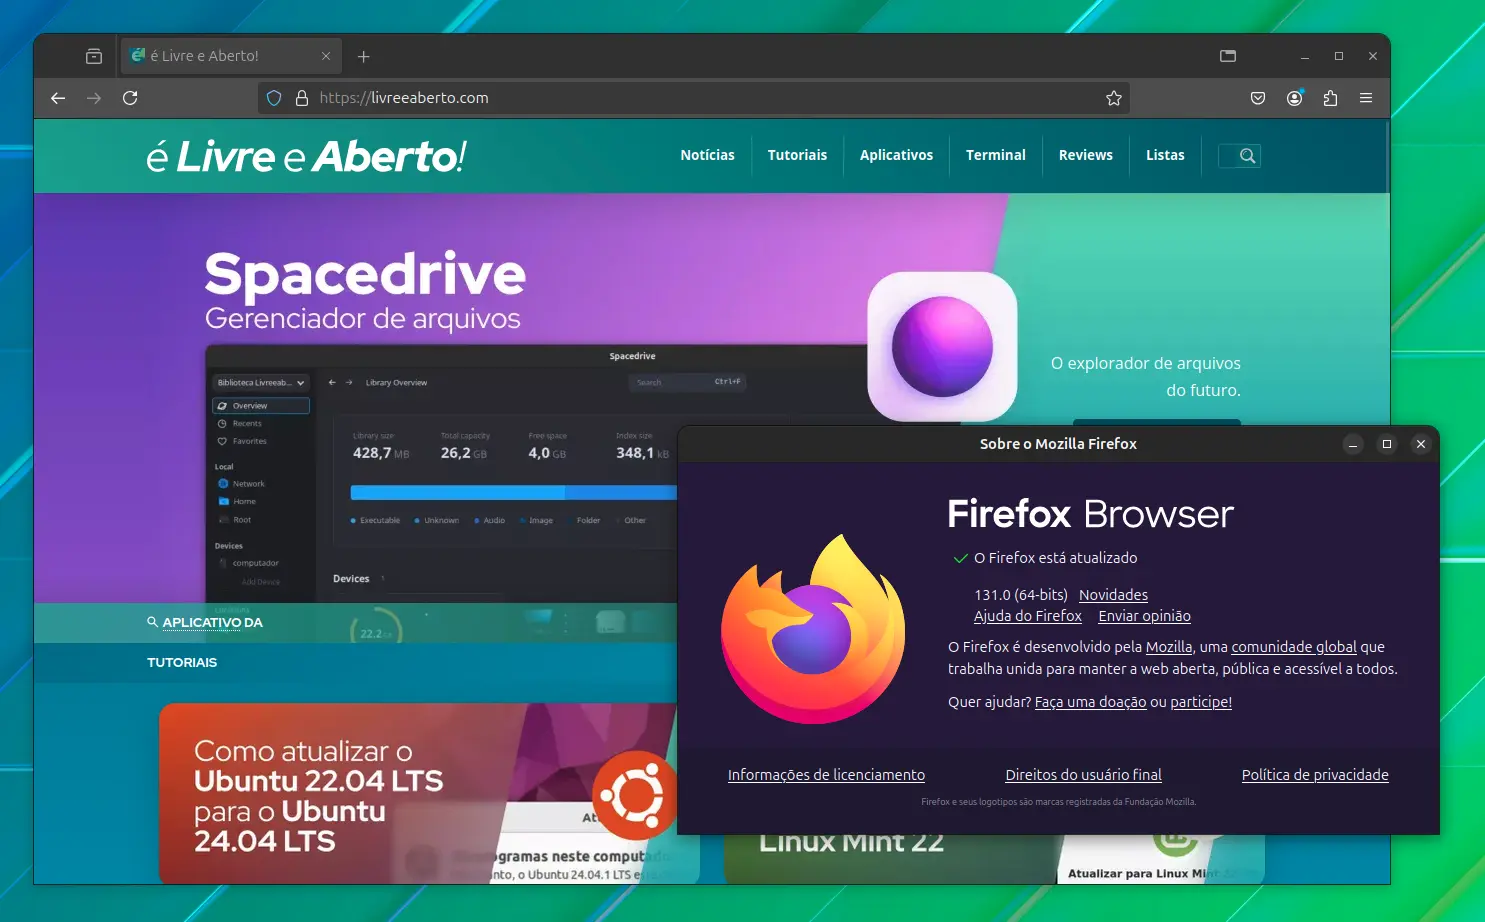Click the Firefox Browser wordmark
1485x922 pixels.
click(x=1090, y=514)
